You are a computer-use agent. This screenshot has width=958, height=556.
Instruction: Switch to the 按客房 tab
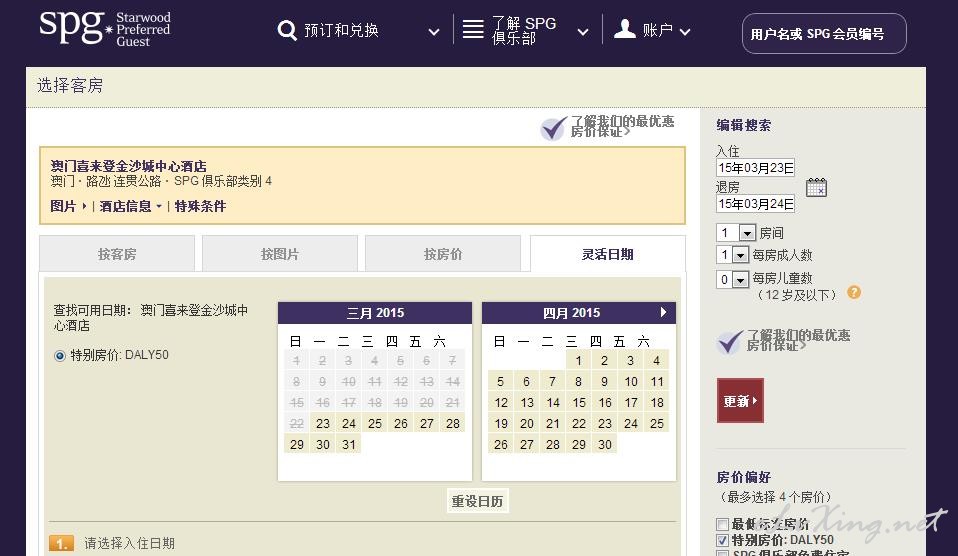pos(117,254)
